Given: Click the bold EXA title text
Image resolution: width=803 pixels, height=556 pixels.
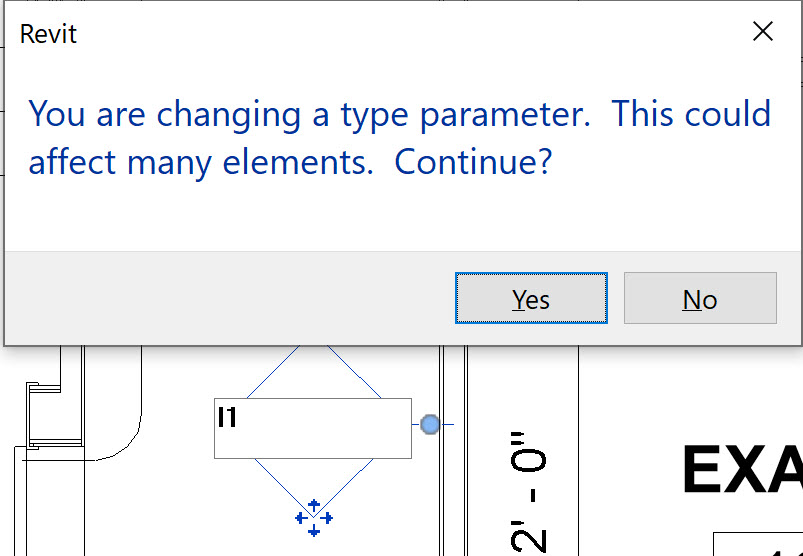Looking at the screenshot, I should pyautogui.click(x=743, y=469).
